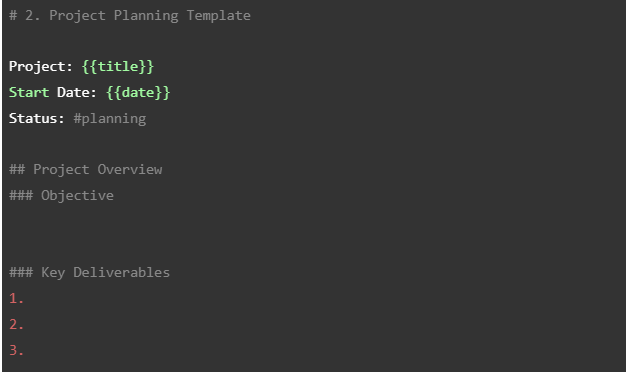The height and width of the screenshot is (372, 626).
Task: Click the word 'Date:' in Start Date line
Action: (x=77, y=92)
